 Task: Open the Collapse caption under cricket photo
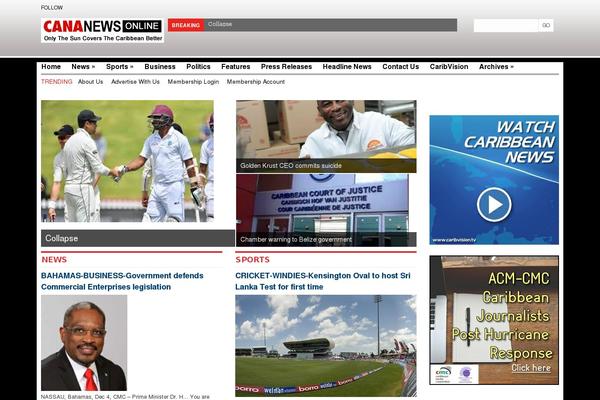[x=61, y=238]
